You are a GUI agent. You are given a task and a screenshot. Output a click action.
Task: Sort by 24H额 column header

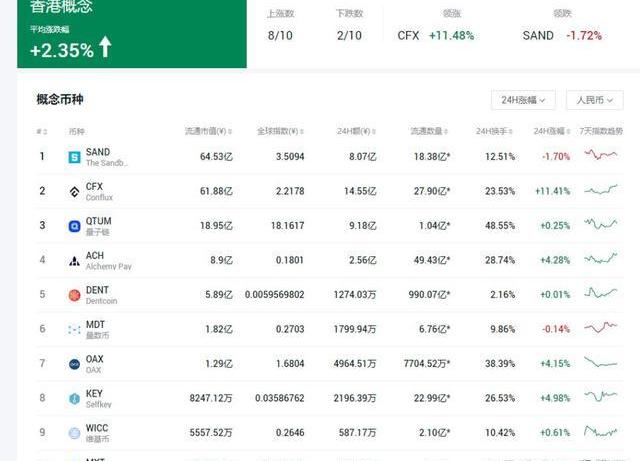click(x=356, y=131)
